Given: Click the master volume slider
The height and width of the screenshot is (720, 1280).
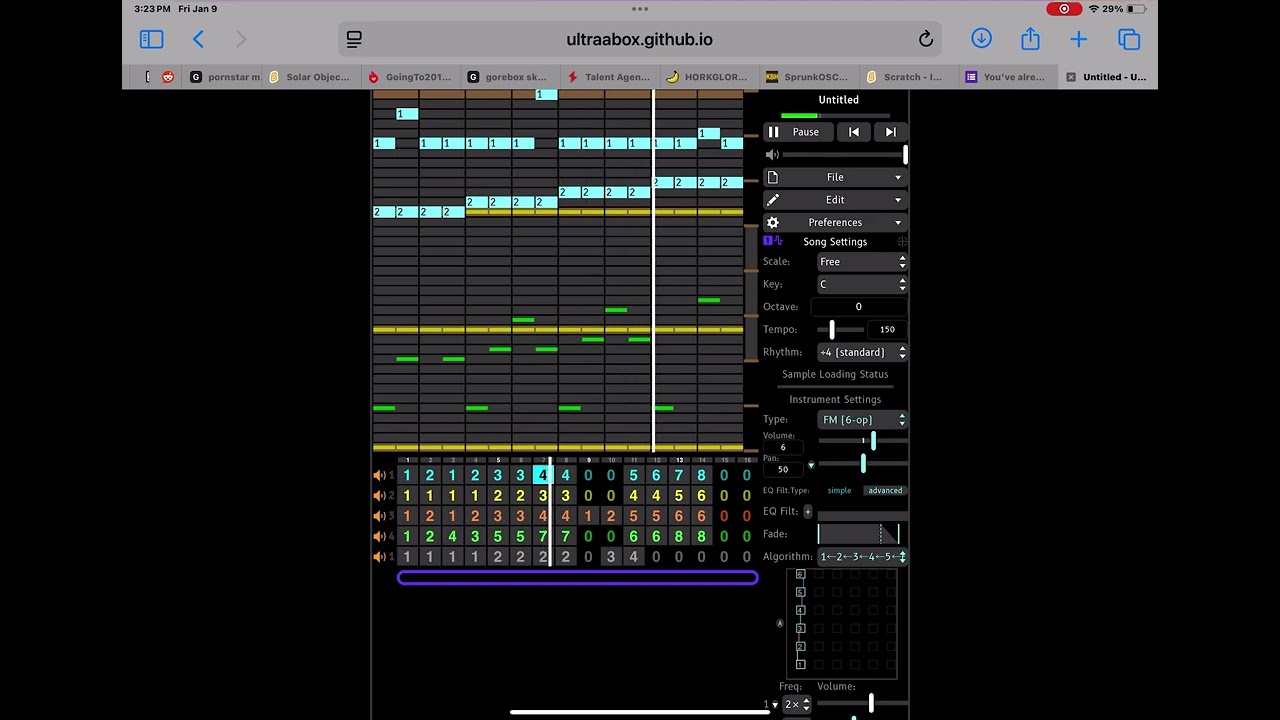Looking at the screenshot, I should coord(845,155).
